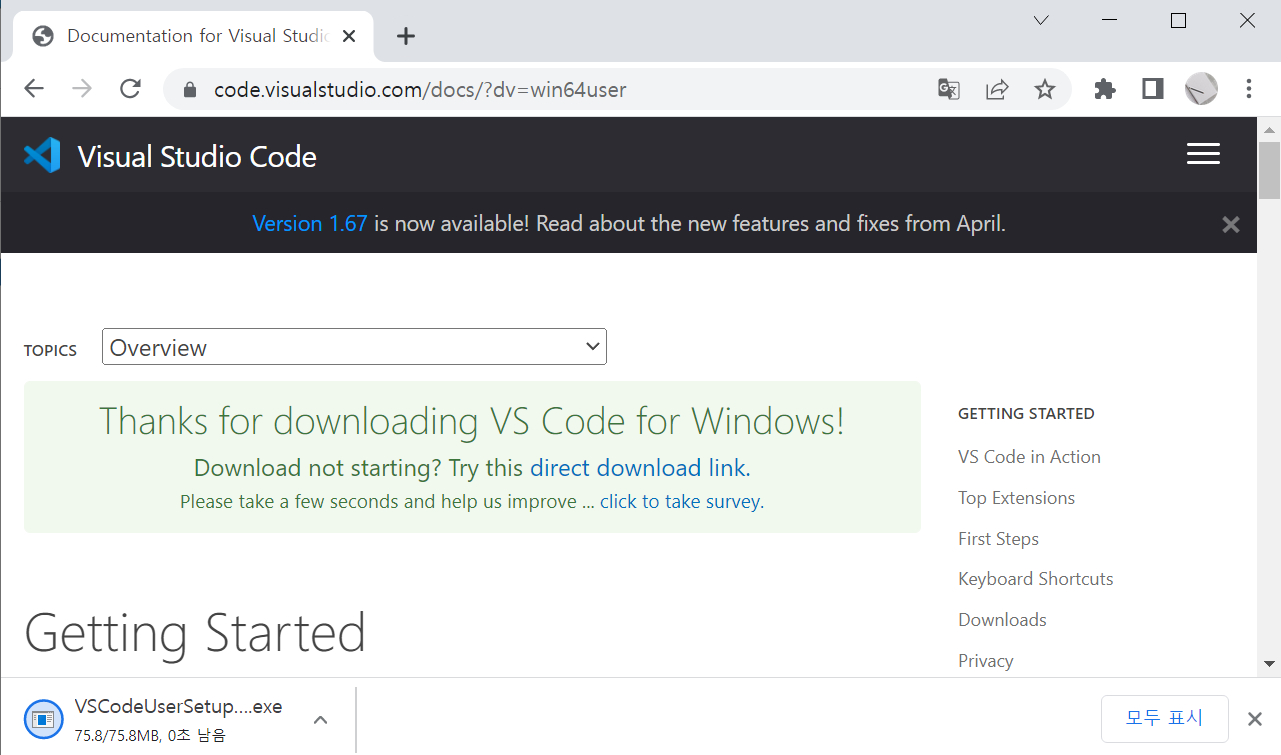This screenshot has height=755, width=1281.
Task: Expand the Topics Overview dropdown
Action: (x=354, y=347)
